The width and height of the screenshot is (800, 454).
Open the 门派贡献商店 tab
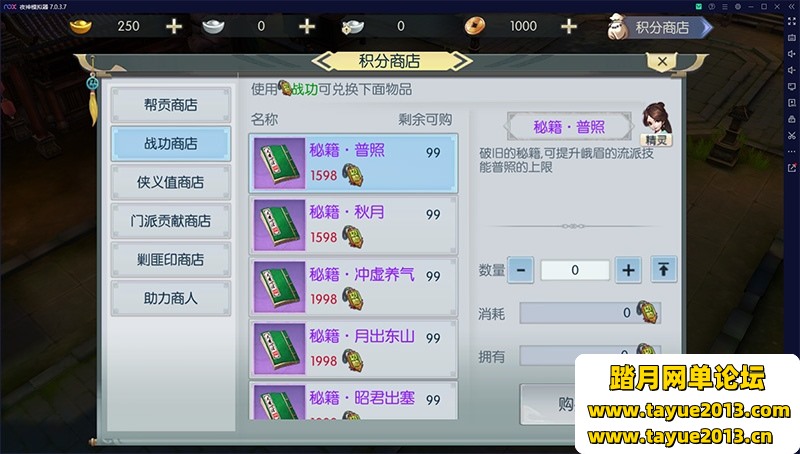coord(171,221)
